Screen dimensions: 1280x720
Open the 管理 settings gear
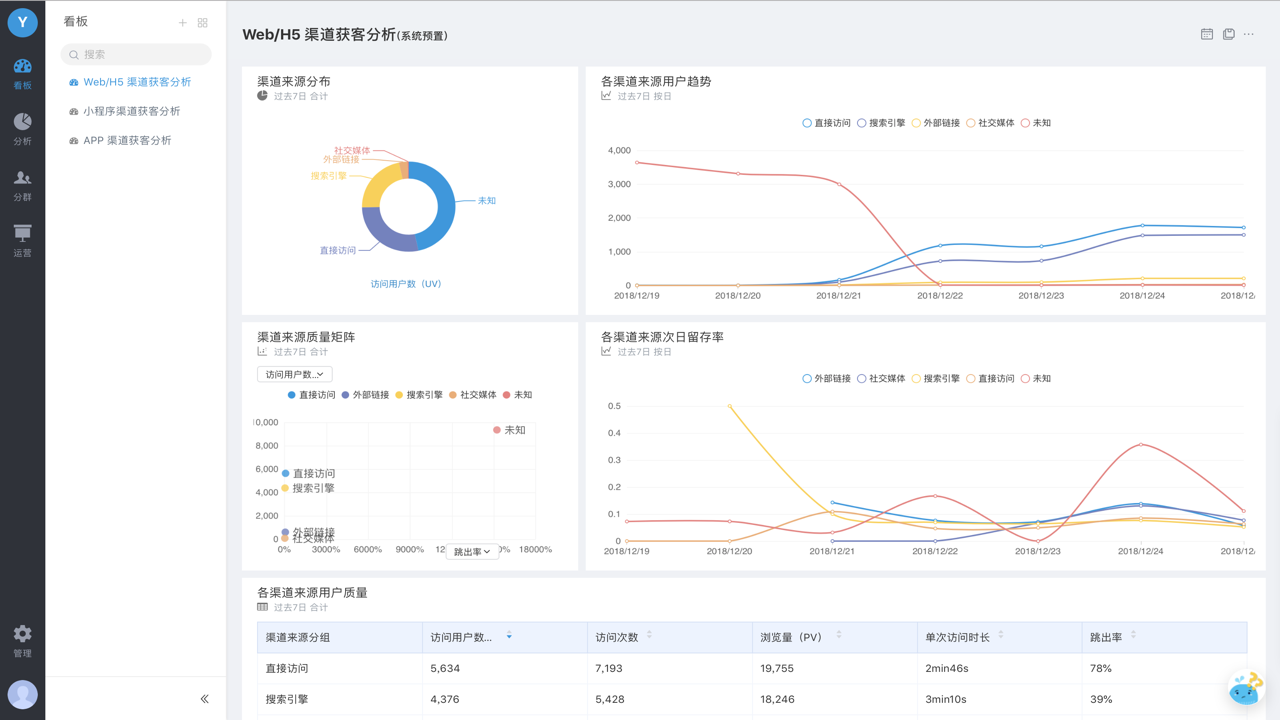point(22,641)
